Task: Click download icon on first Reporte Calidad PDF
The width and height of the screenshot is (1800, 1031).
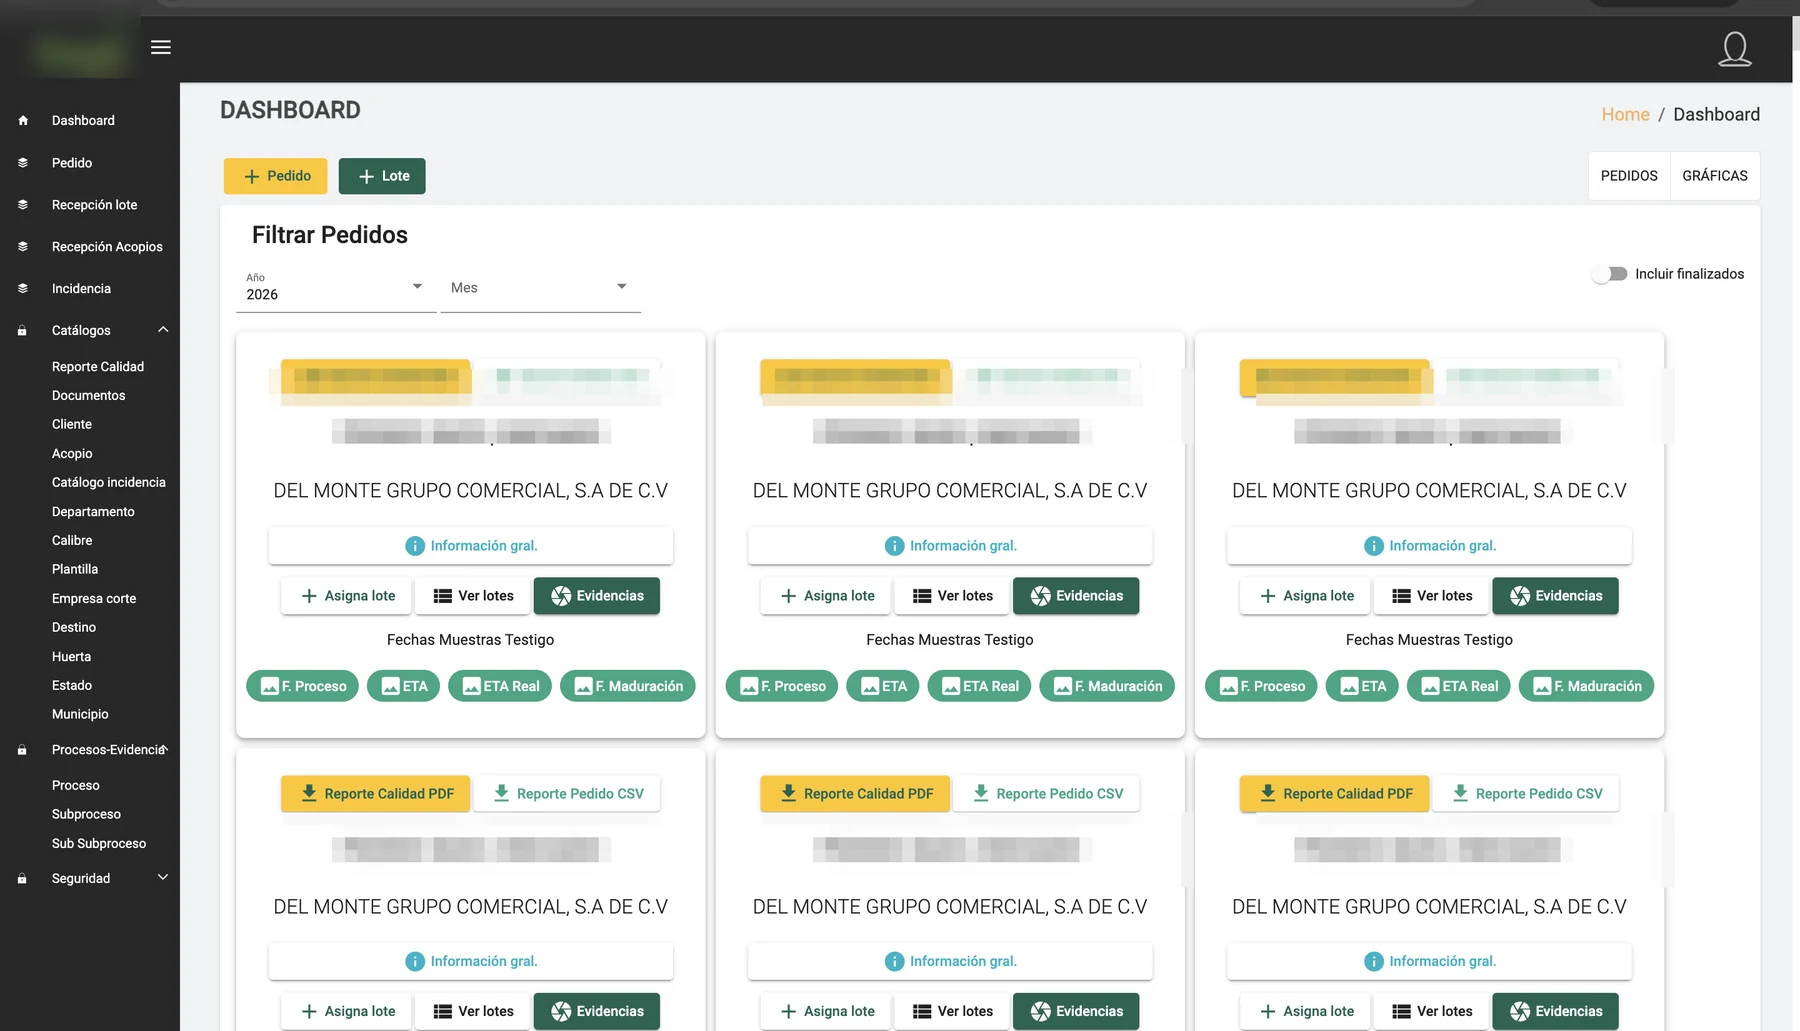Action: [x=309, y=793]
